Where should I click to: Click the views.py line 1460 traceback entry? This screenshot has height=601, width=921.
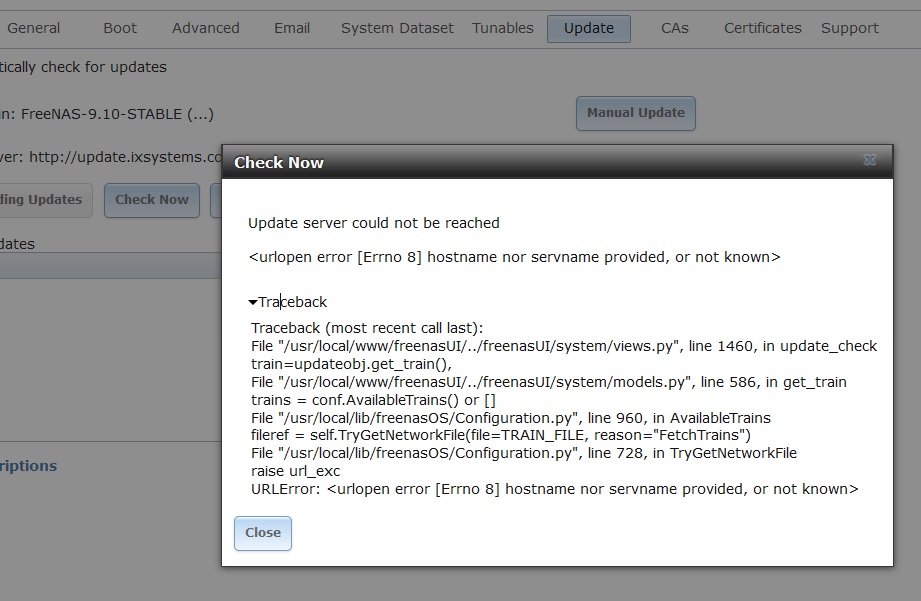(564, 346)
